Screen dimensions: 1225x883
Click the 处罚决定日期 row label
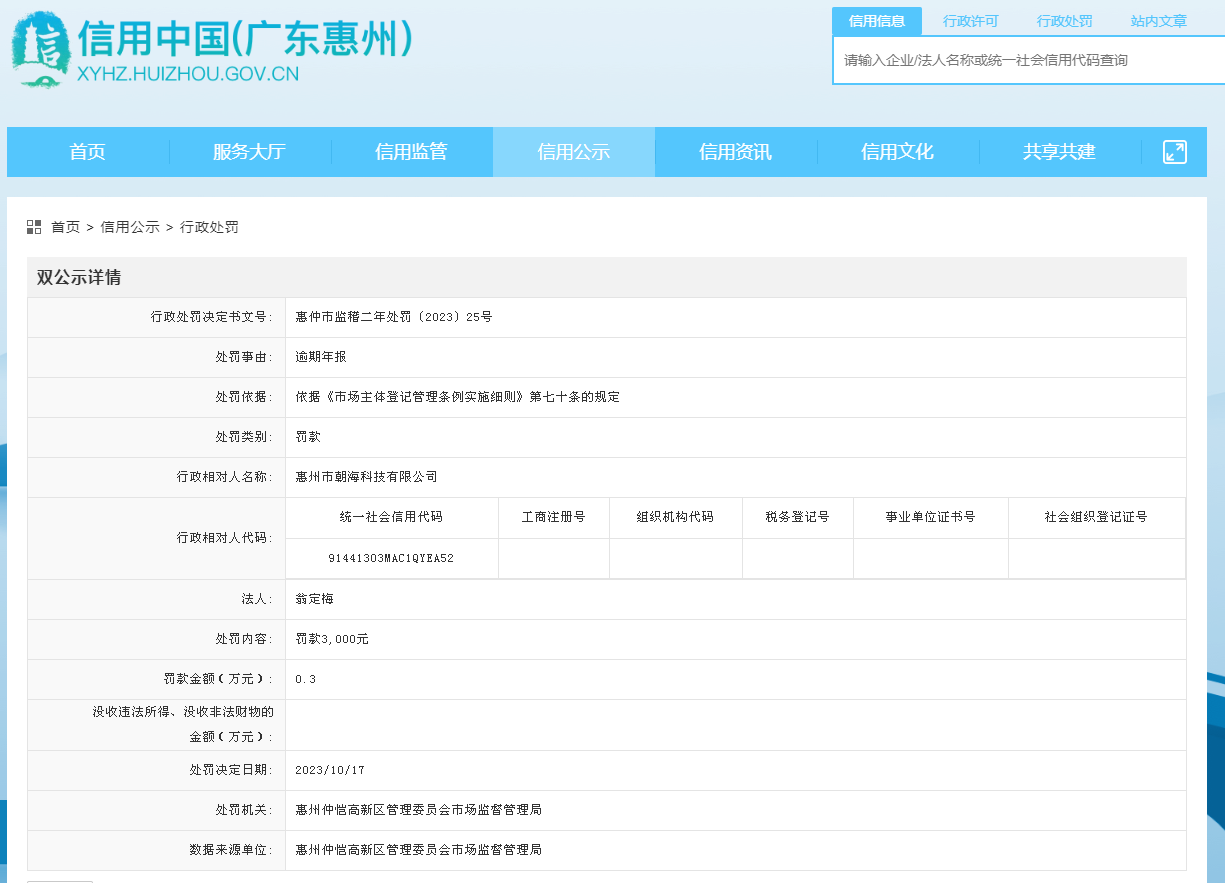pyautogui.click(x=231, y=771)
